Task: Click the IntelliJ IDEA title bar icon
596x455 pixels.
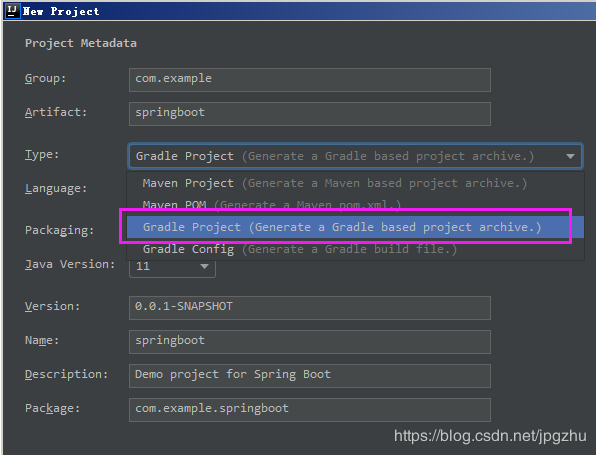Action: pos(12,11)
